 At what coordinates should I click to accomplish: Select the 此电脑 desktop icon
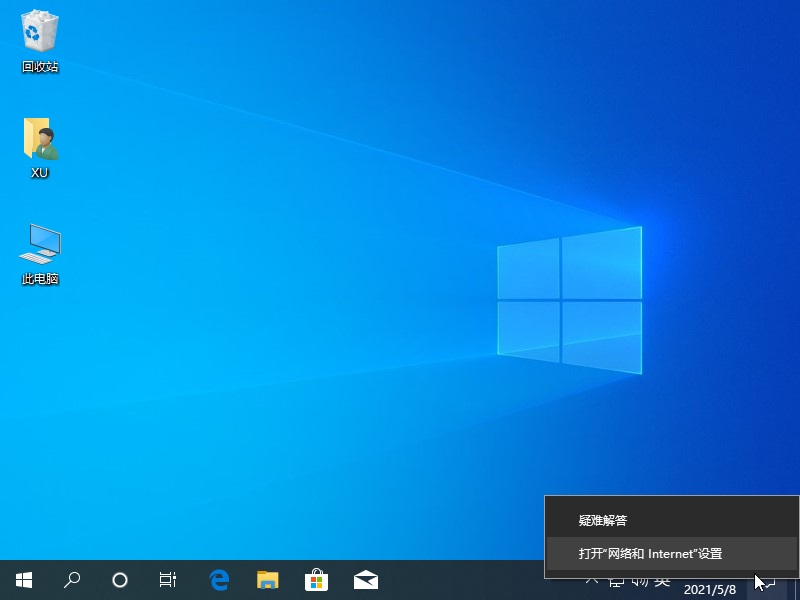[40, 254]
